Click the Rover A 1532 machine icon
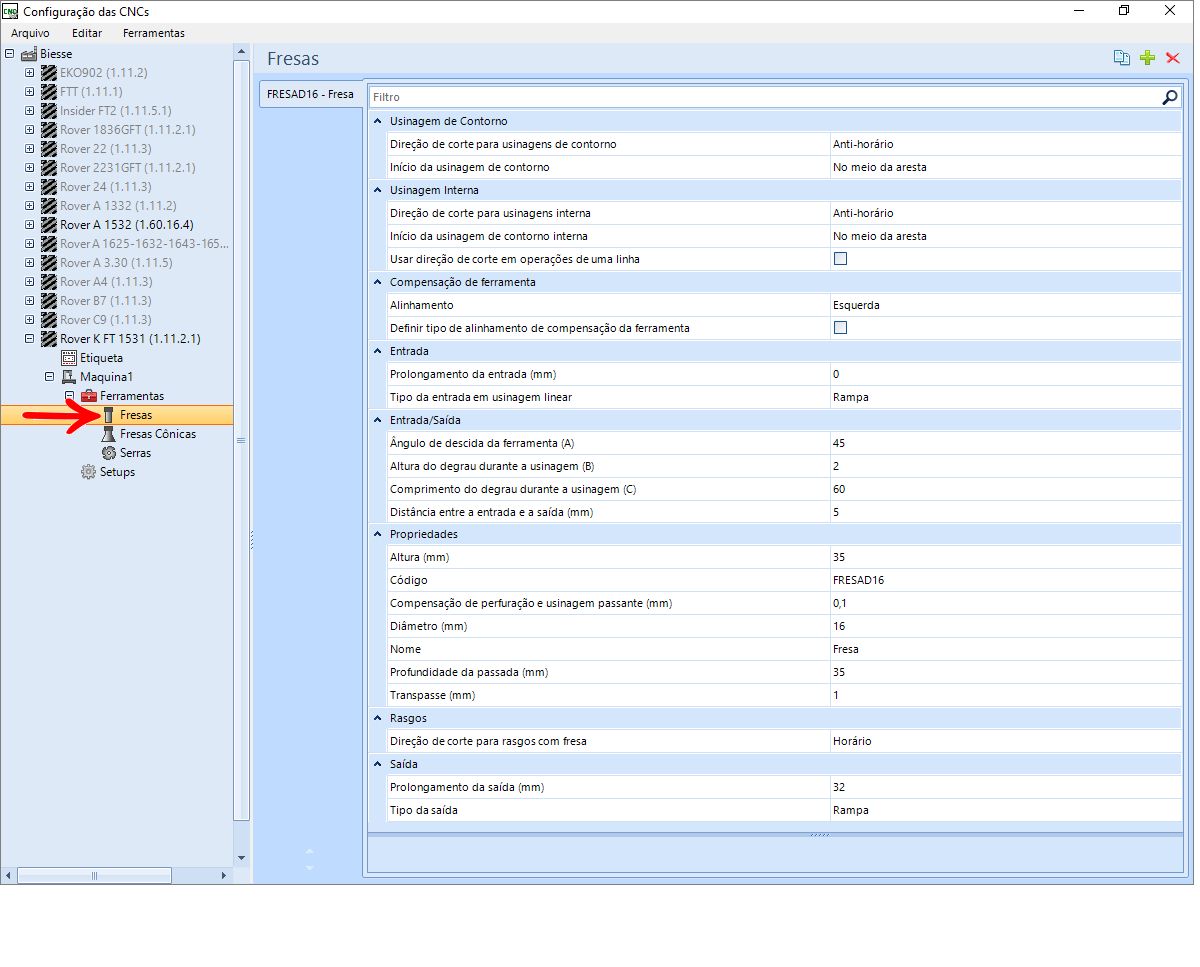This screenshot has width=1200, height=967. 49,225
